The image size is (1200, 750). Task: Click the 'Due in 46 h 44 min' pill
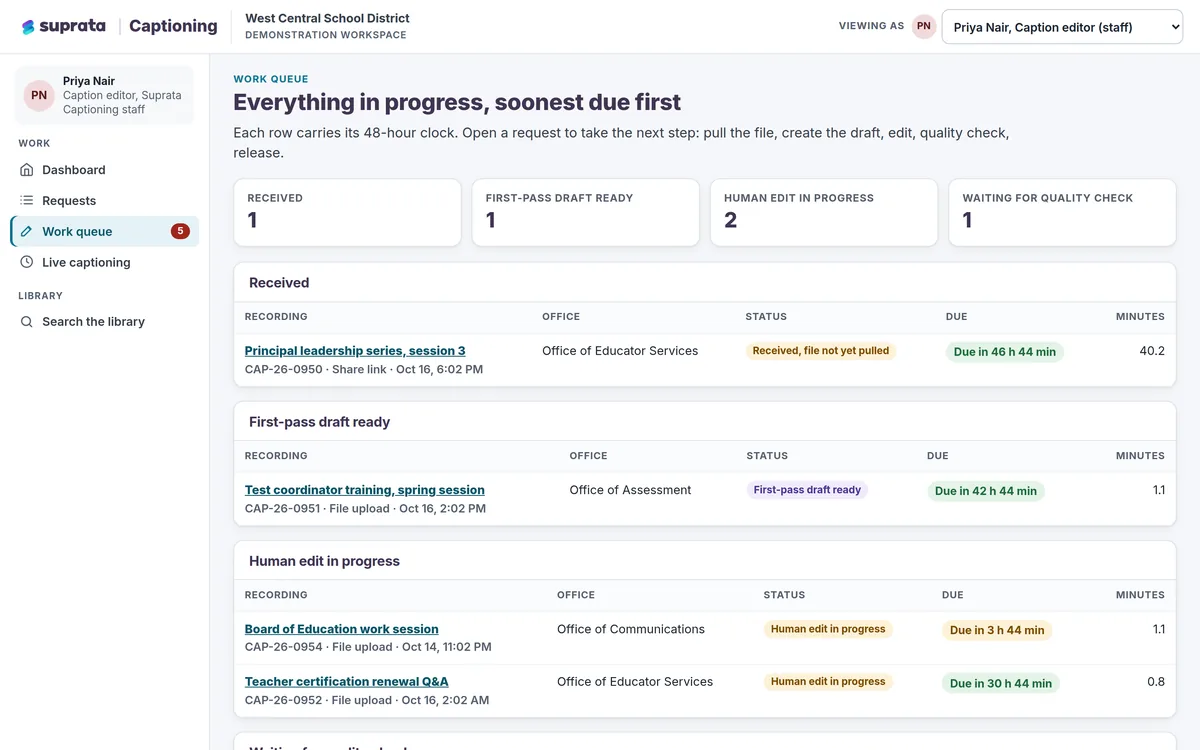click(x=1005, y=352)
